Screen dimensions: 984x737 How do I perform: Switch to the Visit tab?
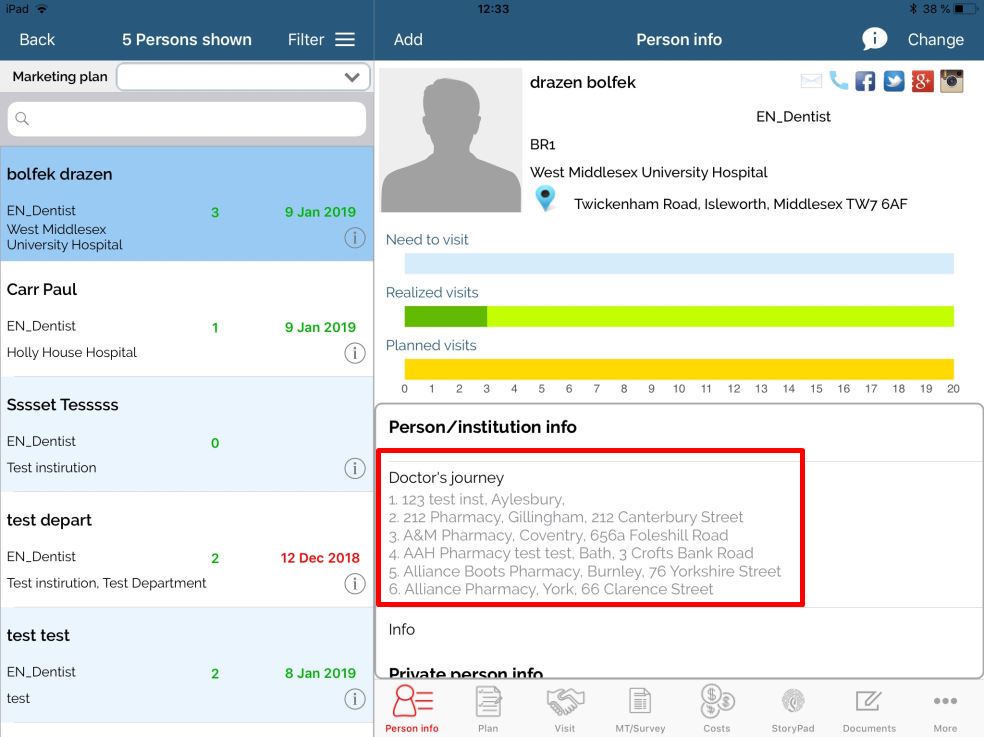[x=565, y=708]
